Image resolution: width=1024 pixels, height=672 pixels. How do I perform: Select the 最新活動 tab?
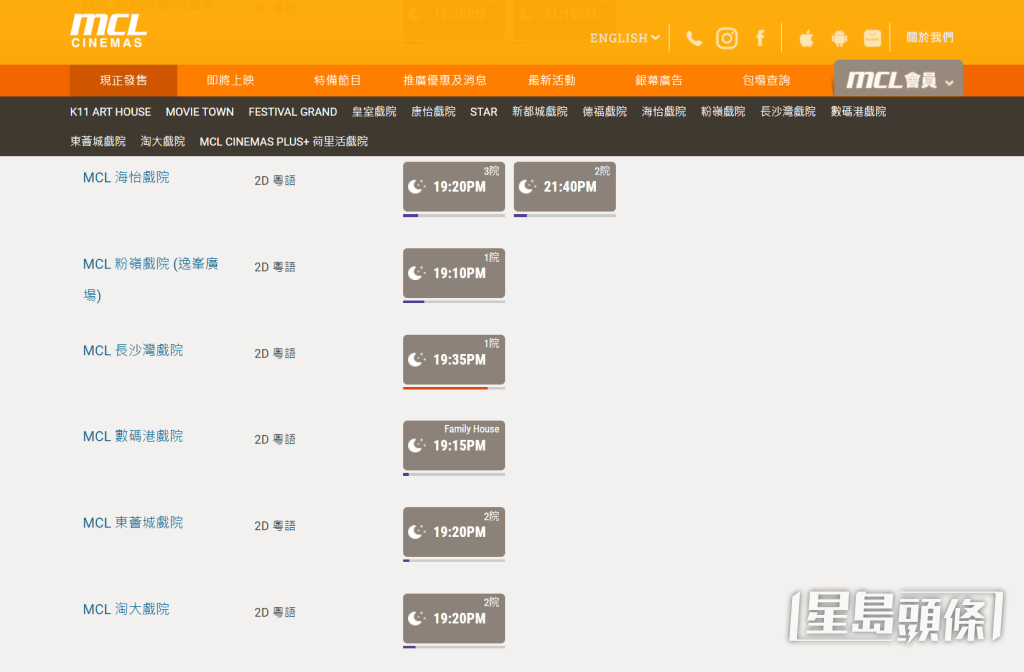point(552,80)
